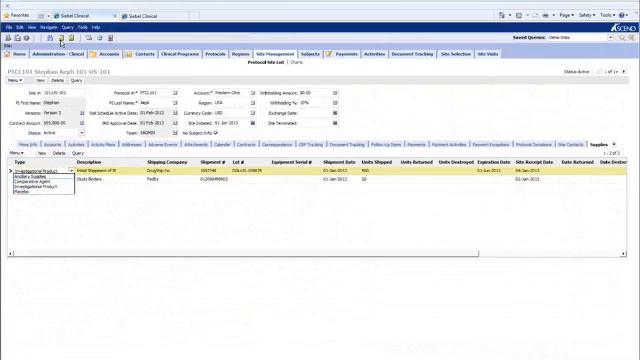Switch to the Site Visits screen tab

[488, 54]
